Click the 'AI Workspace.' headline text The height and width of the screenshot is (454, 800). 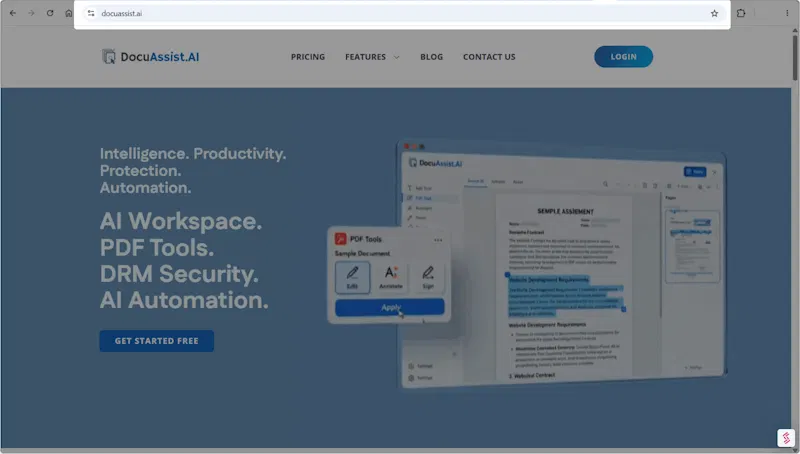181,221
